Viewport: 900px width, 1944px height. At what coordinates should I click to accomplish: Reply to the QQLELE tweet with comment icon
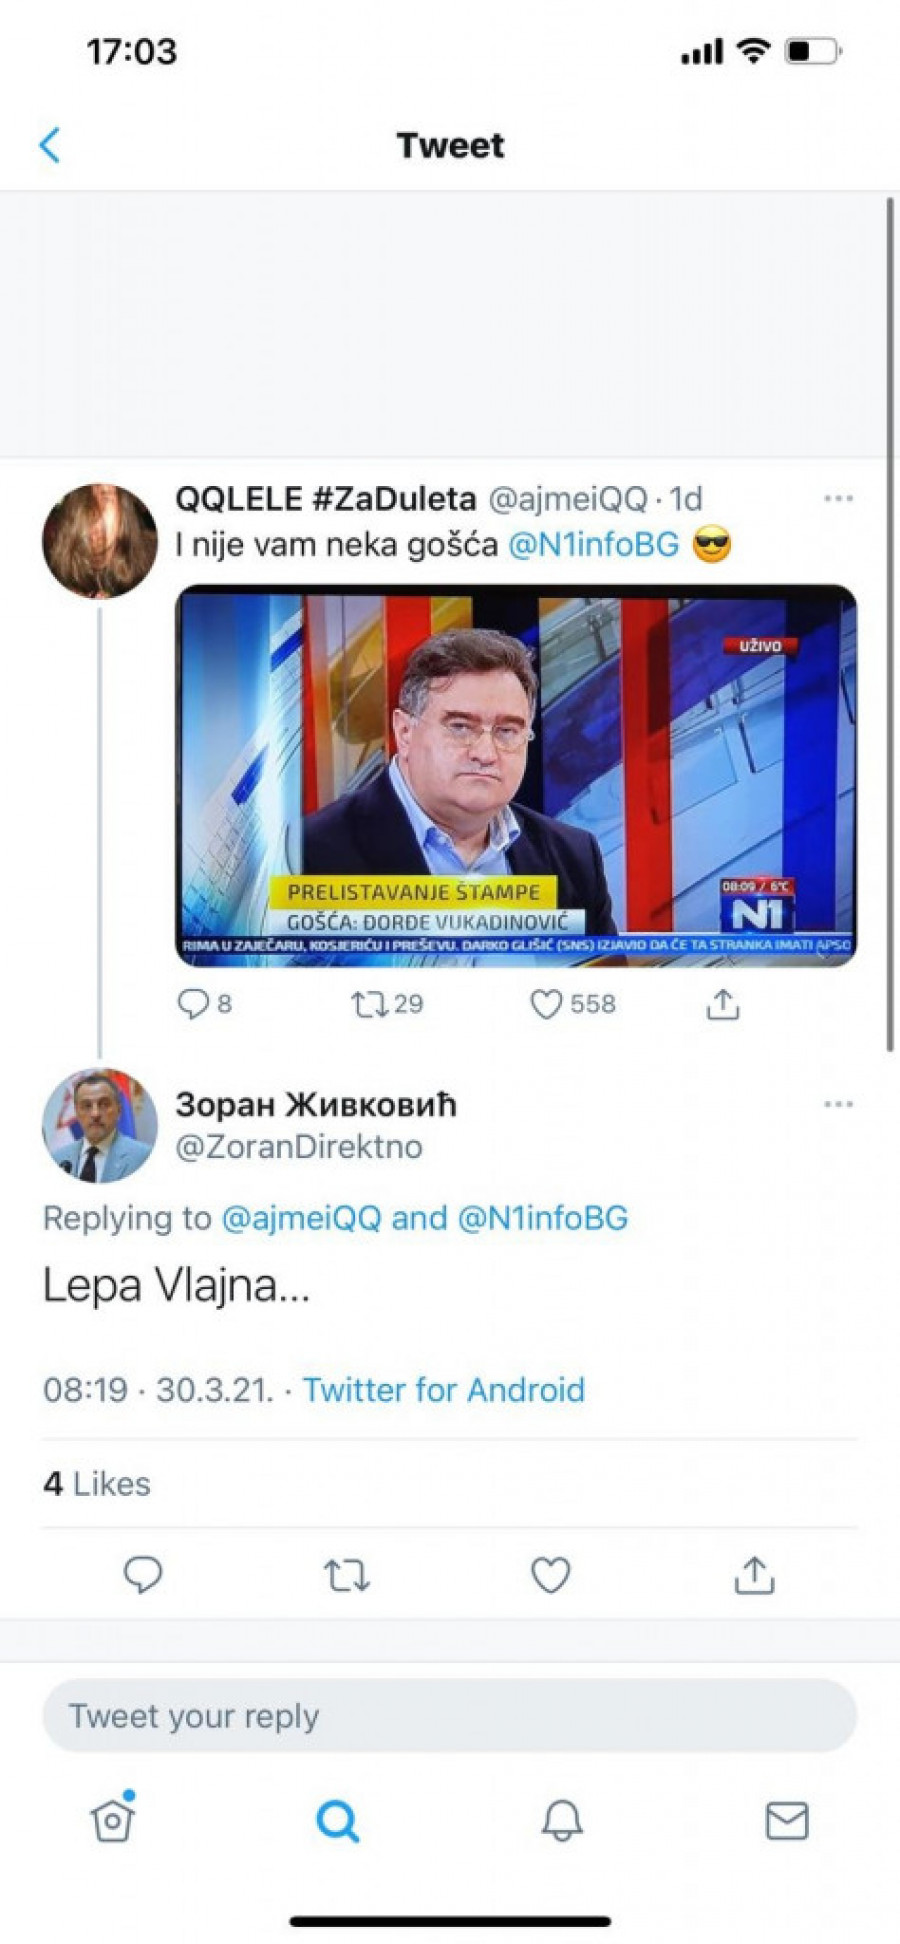192,1003
